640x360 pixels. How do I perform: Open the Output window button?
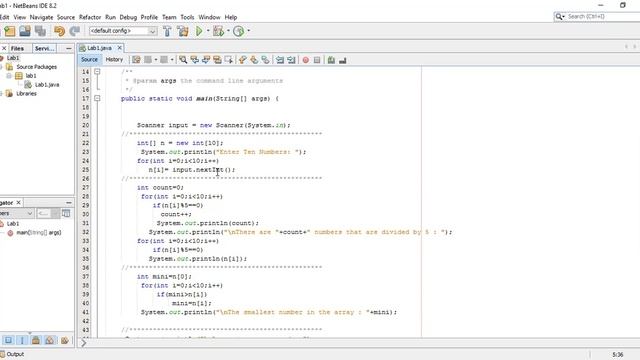pos(12,354)
